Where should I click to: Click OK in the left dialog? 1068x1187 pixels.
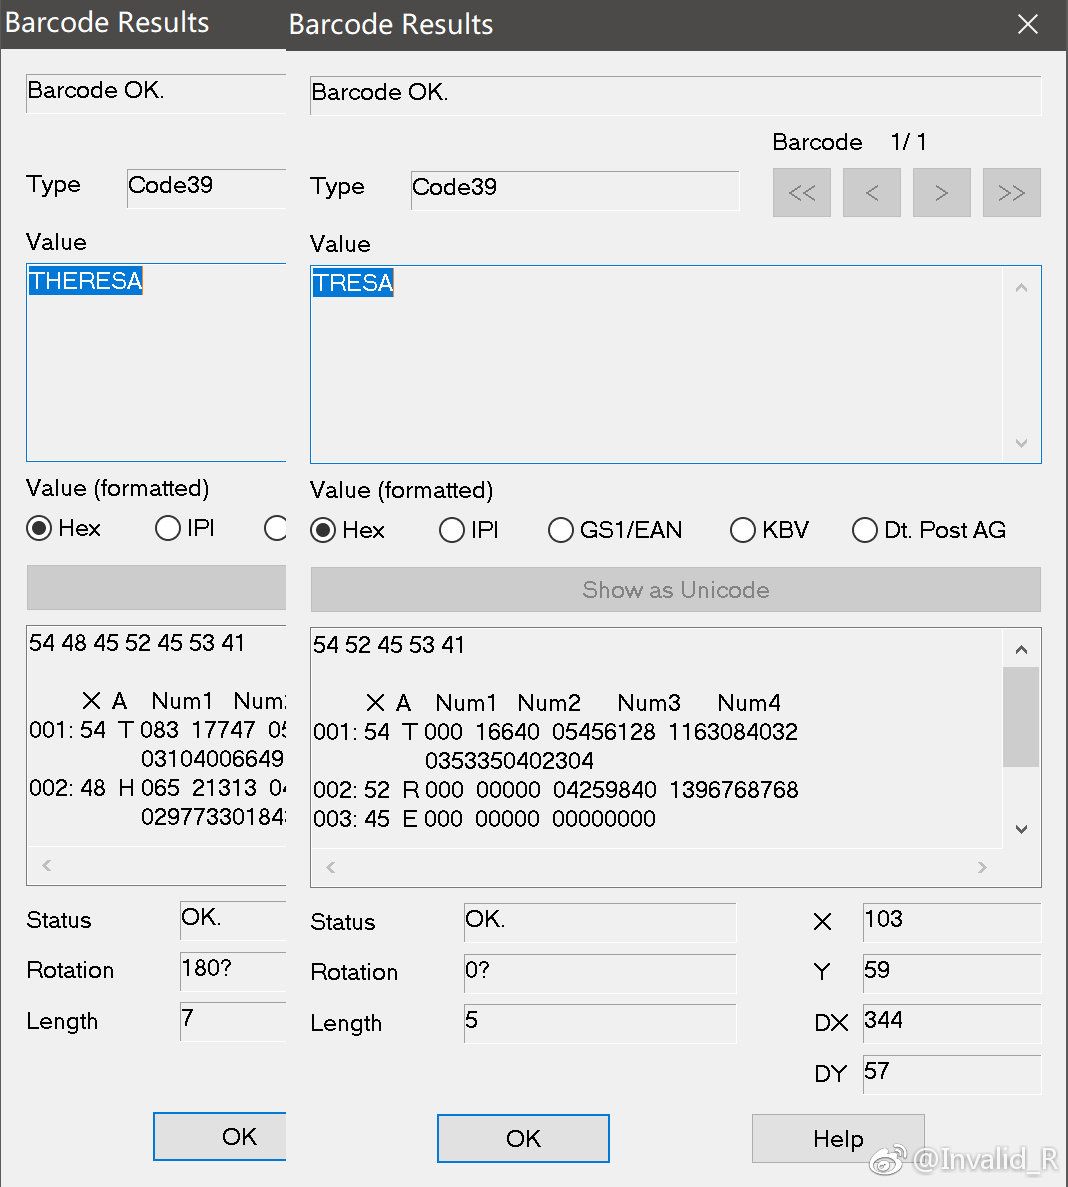tap(220, 1136)
